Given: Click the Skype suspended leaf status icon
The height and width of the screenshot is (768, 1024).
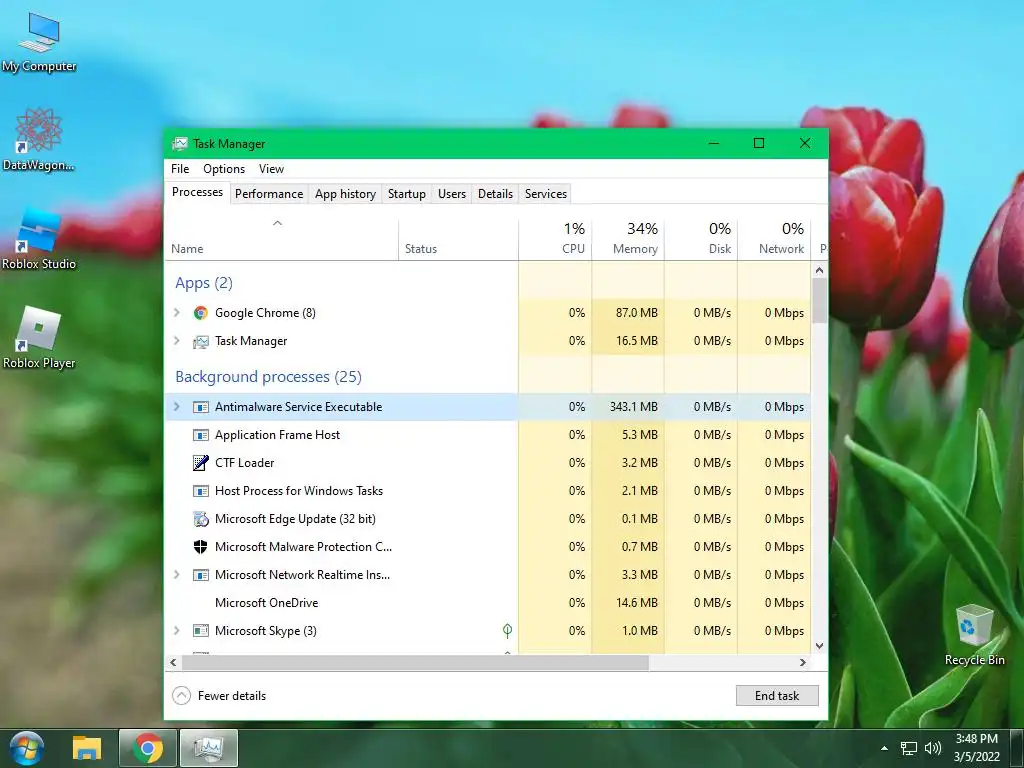Looking at the screenshot, I should [507, 630].
